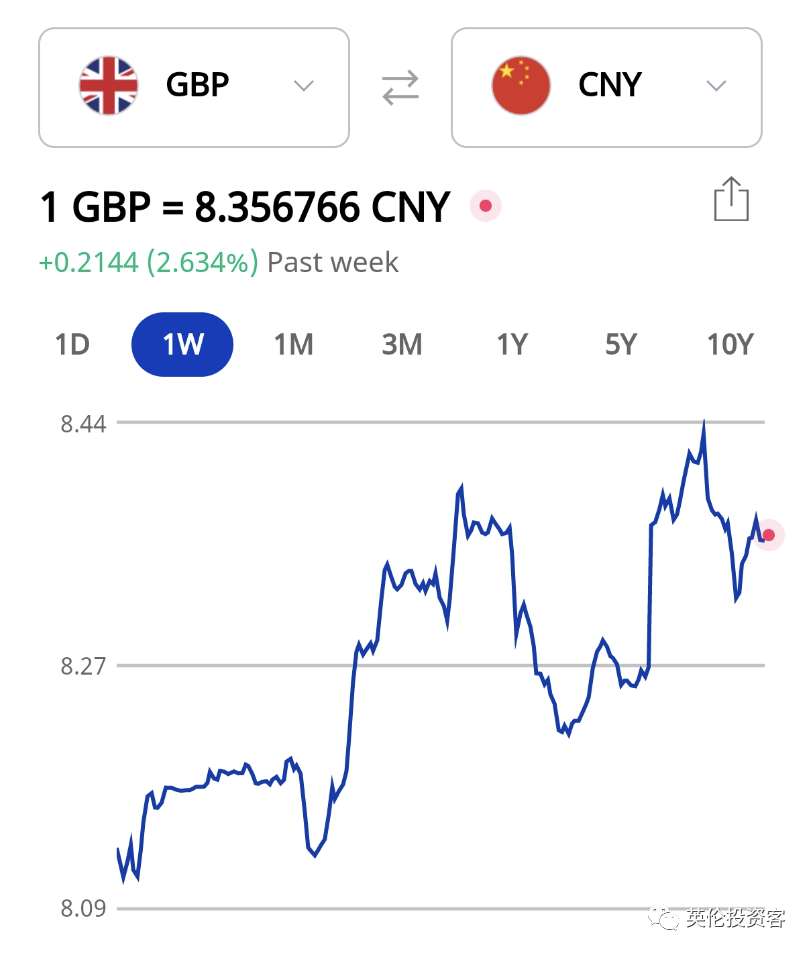This screenshot has height=954, width=812.
Task: Click the WeChat watermark logo
Action: click(663, 917)
